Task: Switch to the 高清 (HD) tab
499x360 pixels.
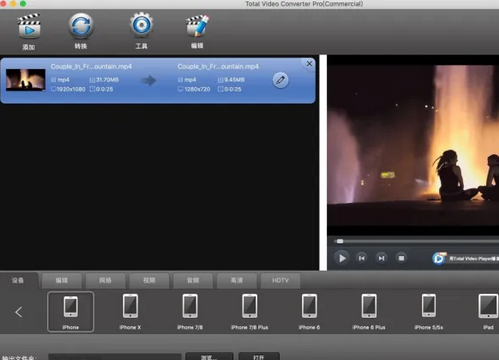Action: (x=237, y=281)
